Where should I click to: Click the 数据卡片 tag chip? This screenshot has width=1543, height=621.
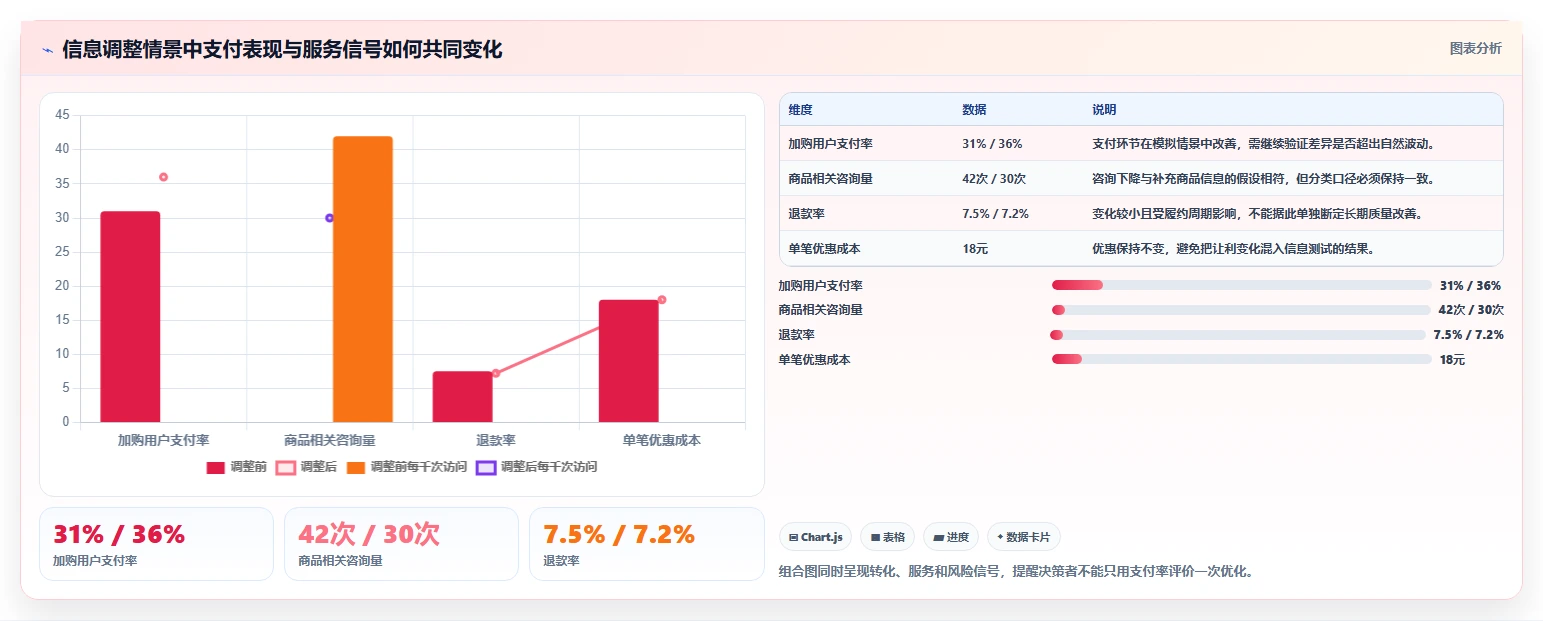click(x=1024, y=537)
